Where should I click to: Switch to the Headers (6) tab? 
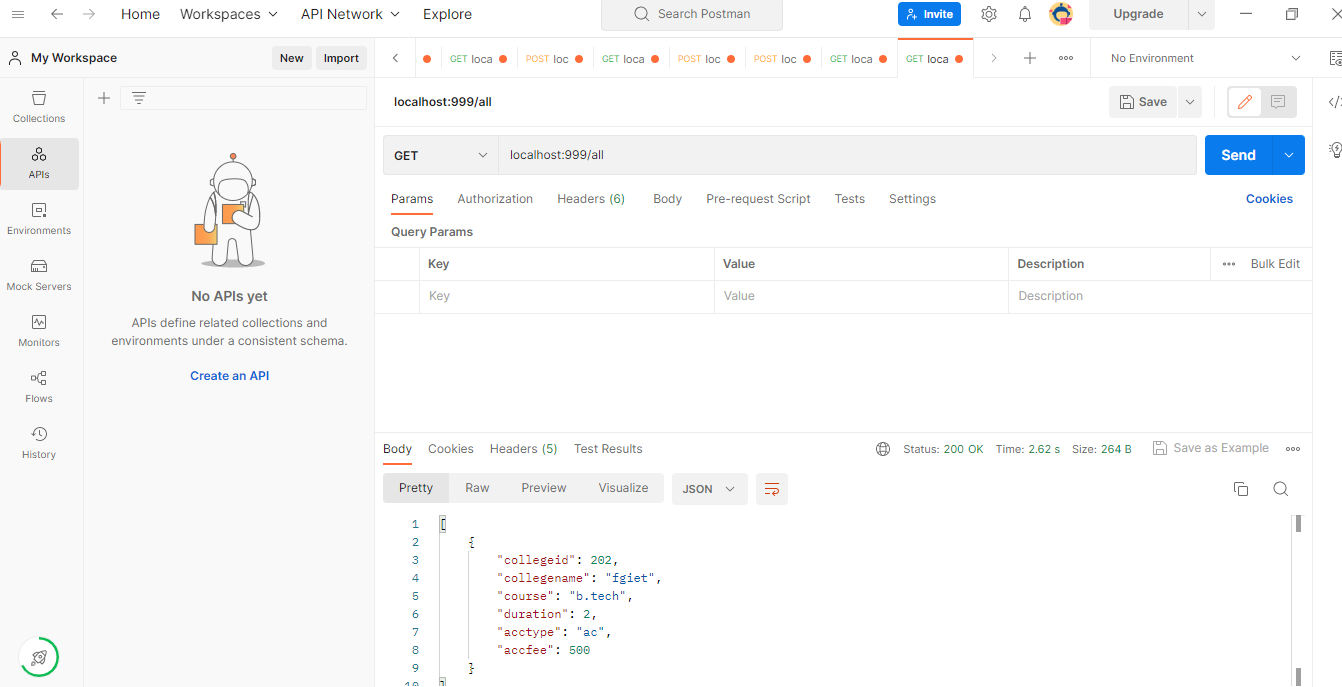[590, 199]
